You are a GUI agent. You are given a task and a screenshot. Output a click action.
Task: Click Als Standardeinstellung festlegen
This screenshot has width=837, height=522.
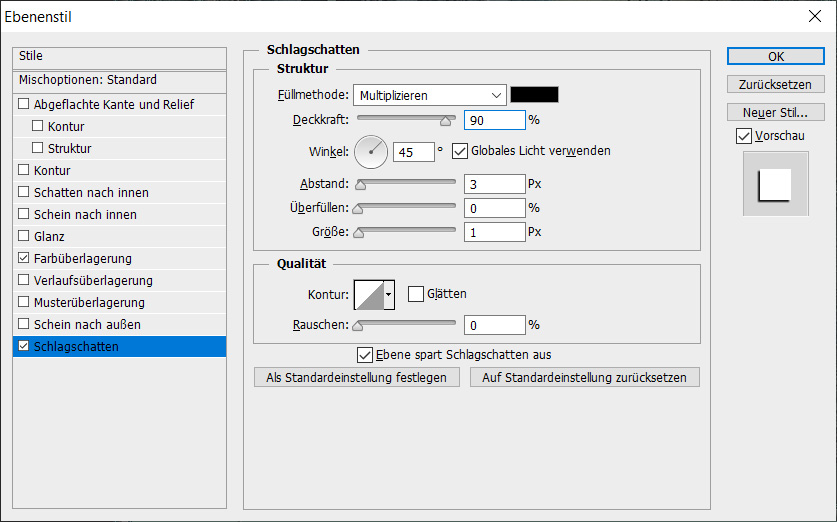coord(357,377)
